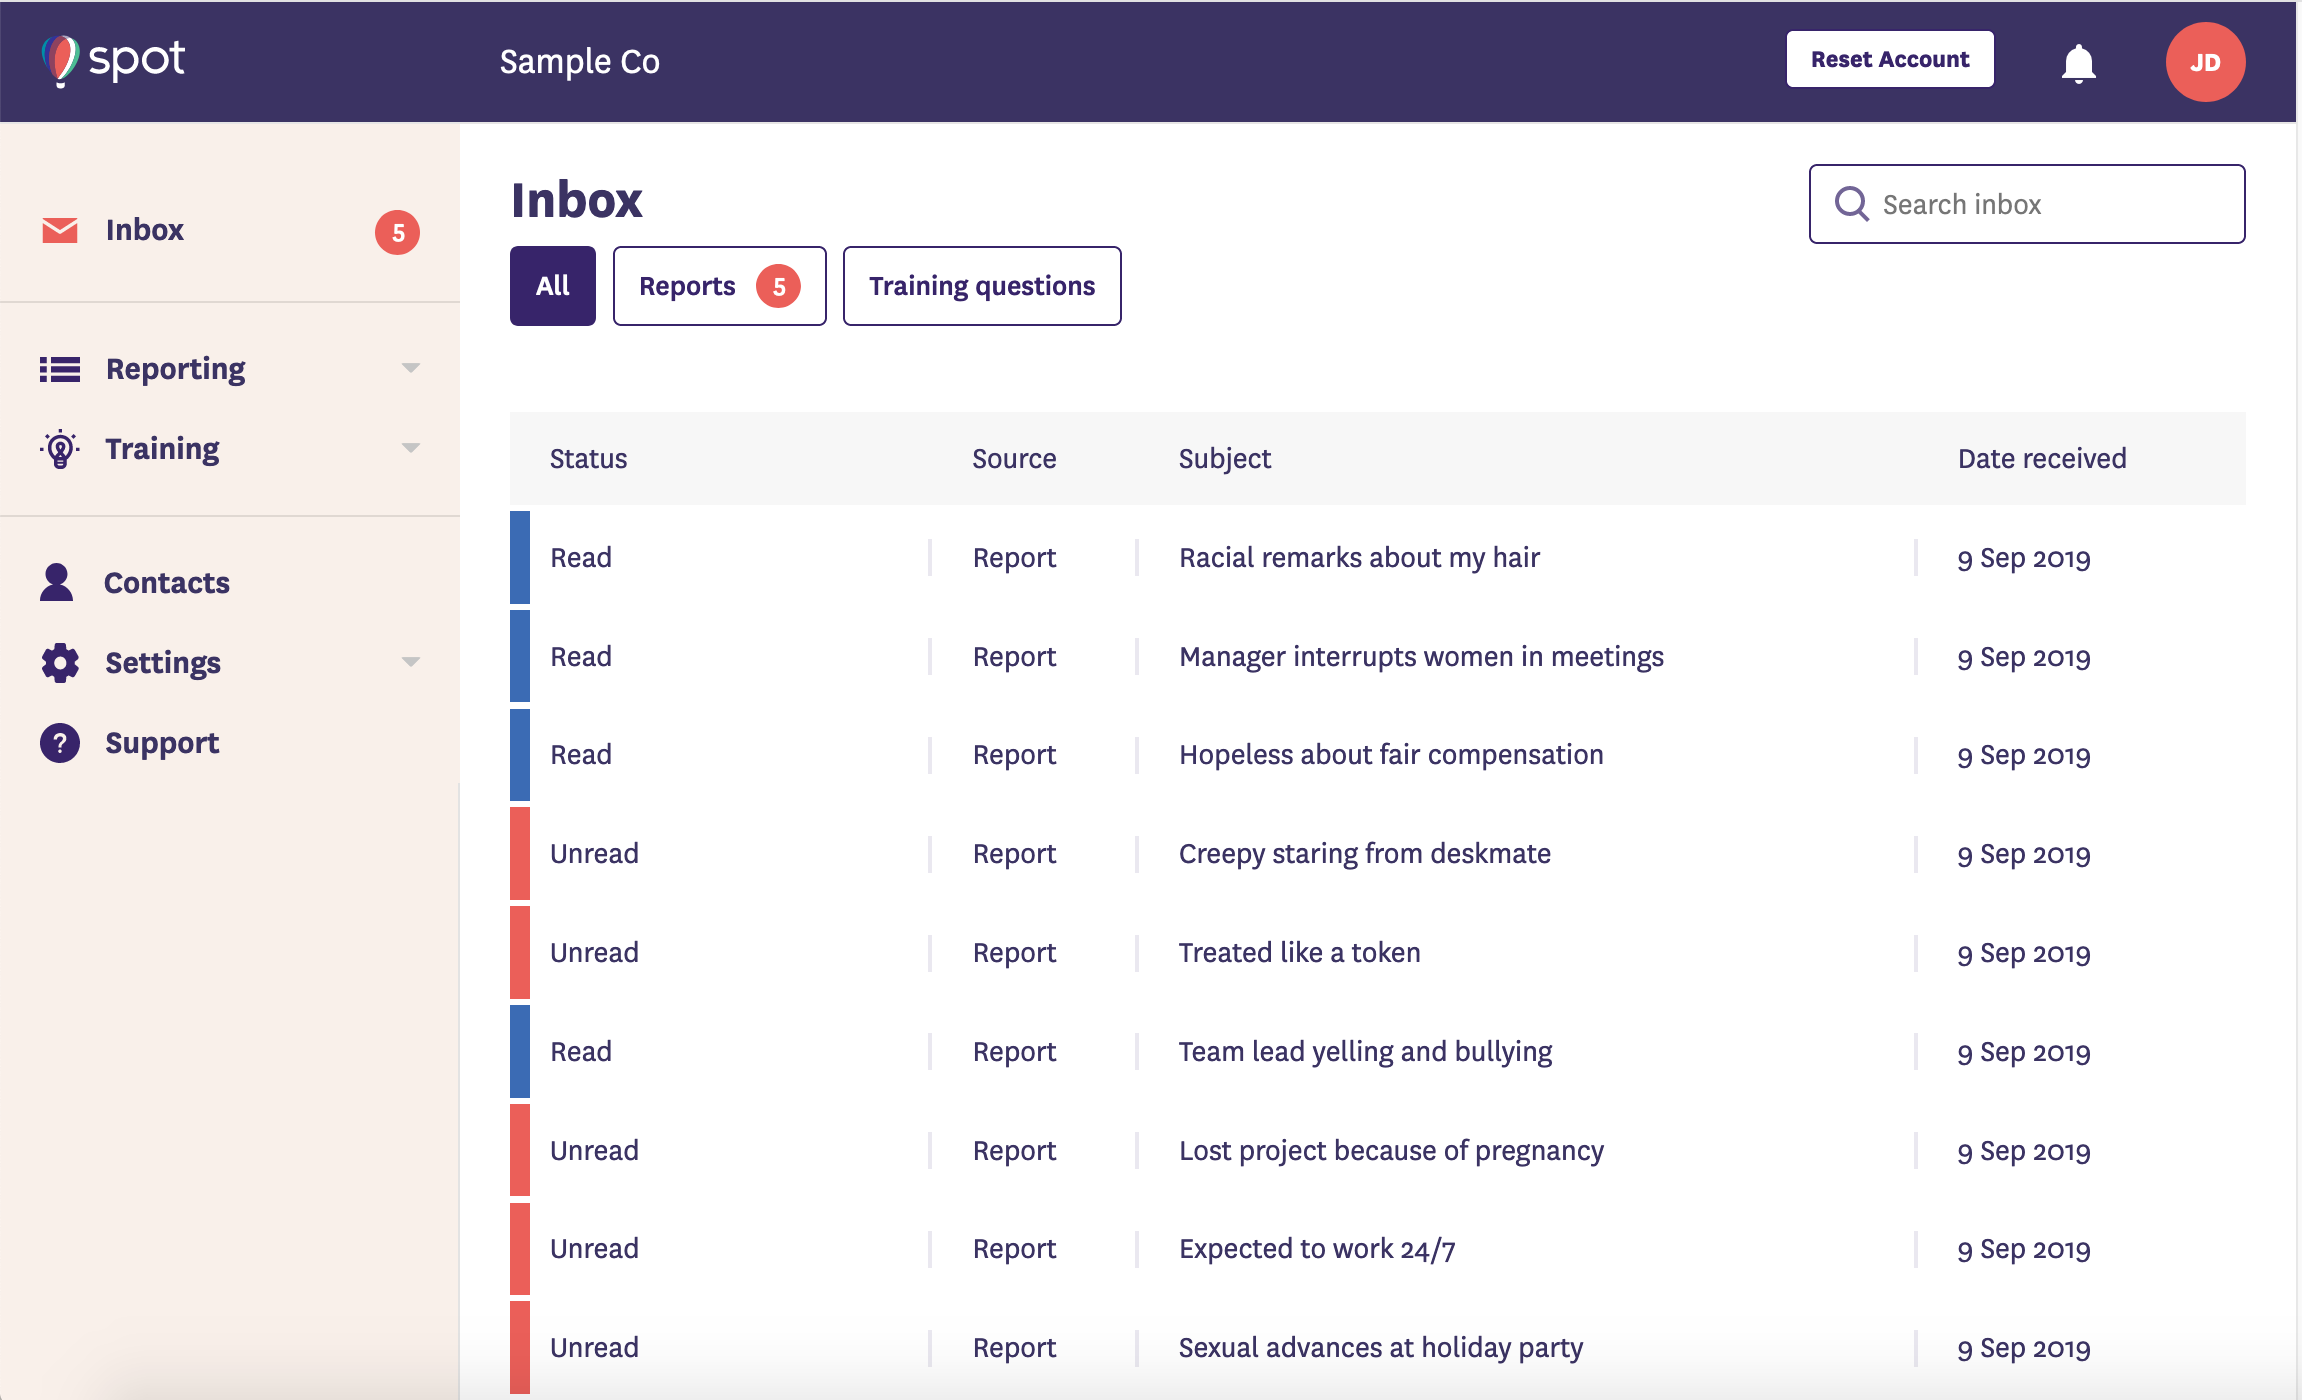The height and width of the screenshot is (1400, 2302).
Task: Switch to Training questions tab
Action: click(x=981, y=286)
